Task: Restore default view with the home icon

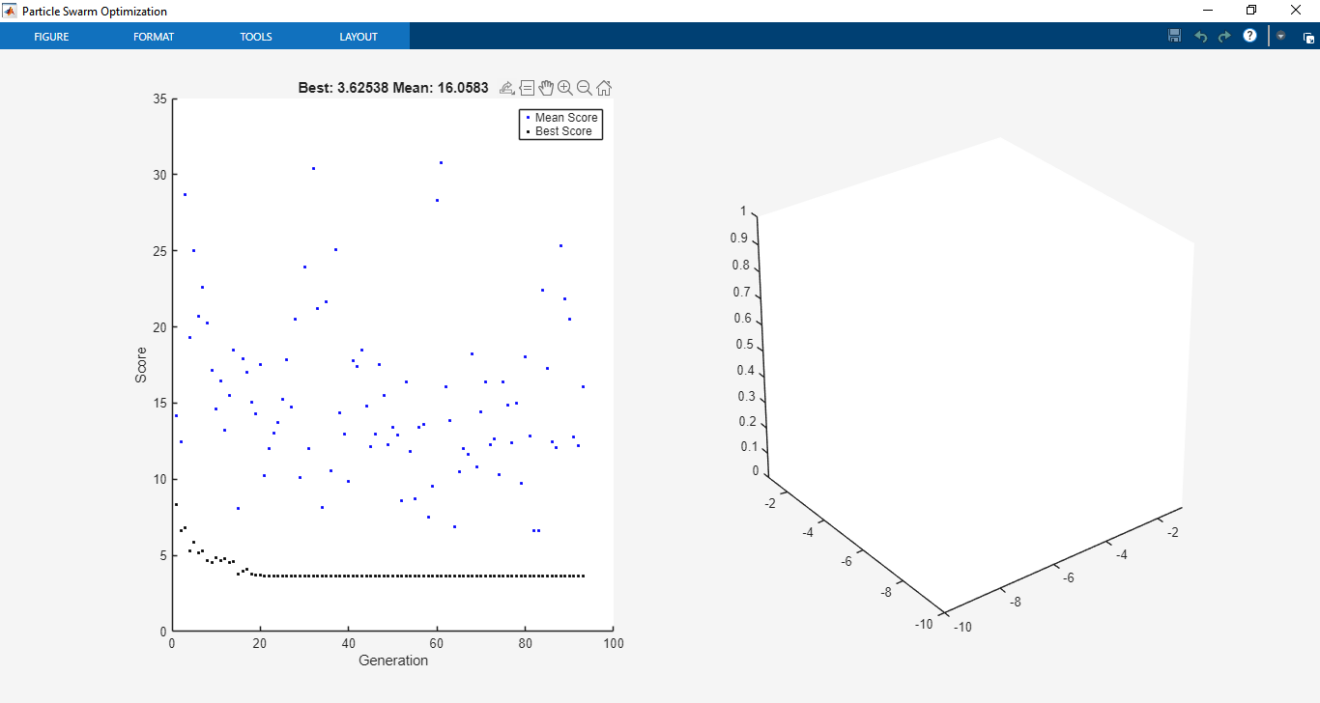Action: 603,87
